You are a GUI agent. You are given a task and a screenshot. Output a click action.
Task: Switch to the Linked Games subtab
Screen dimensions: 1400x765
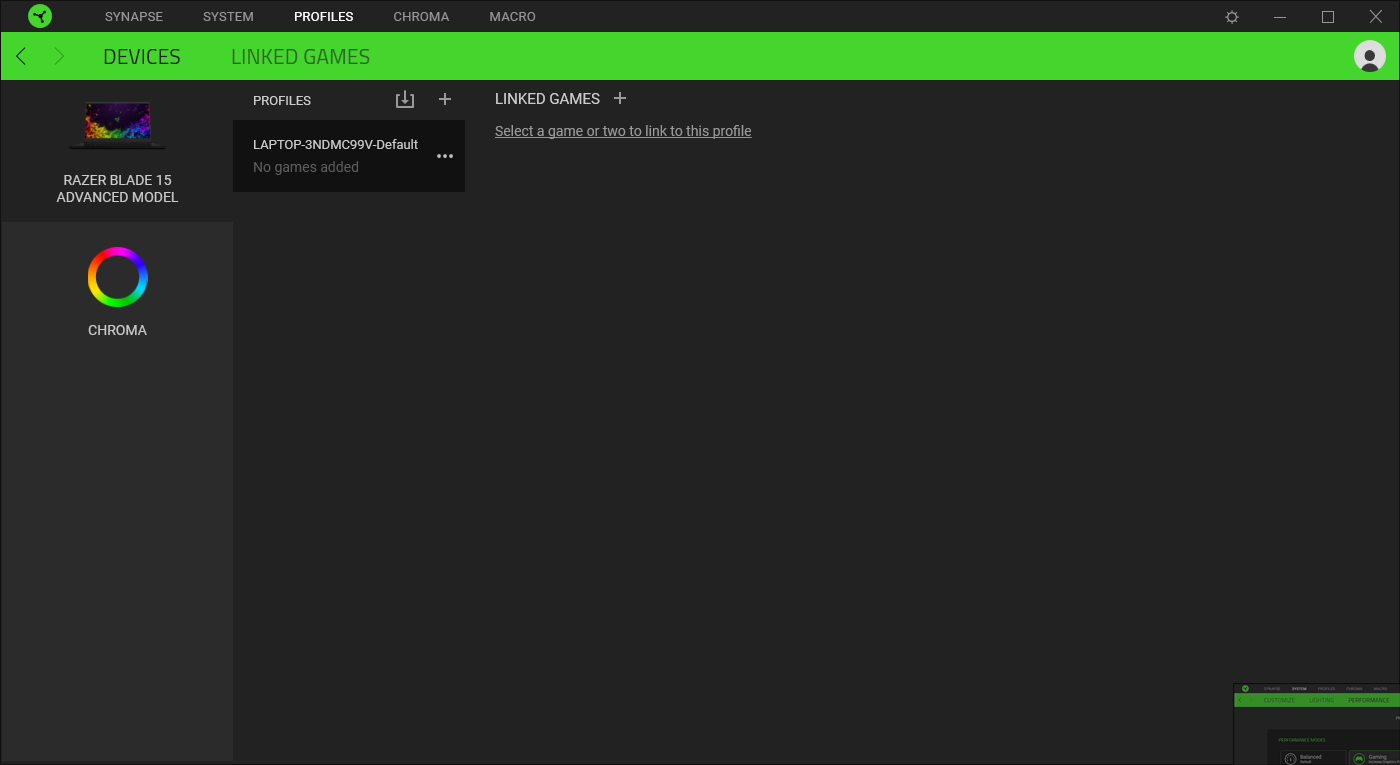tap(301, 57)
